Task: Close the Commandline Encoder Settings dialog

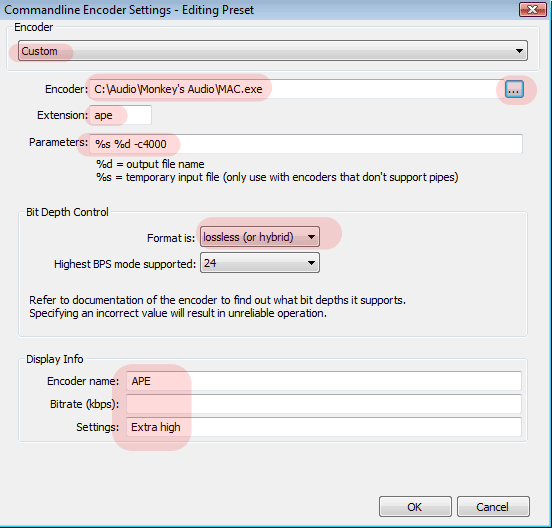Action: (533, 10)
